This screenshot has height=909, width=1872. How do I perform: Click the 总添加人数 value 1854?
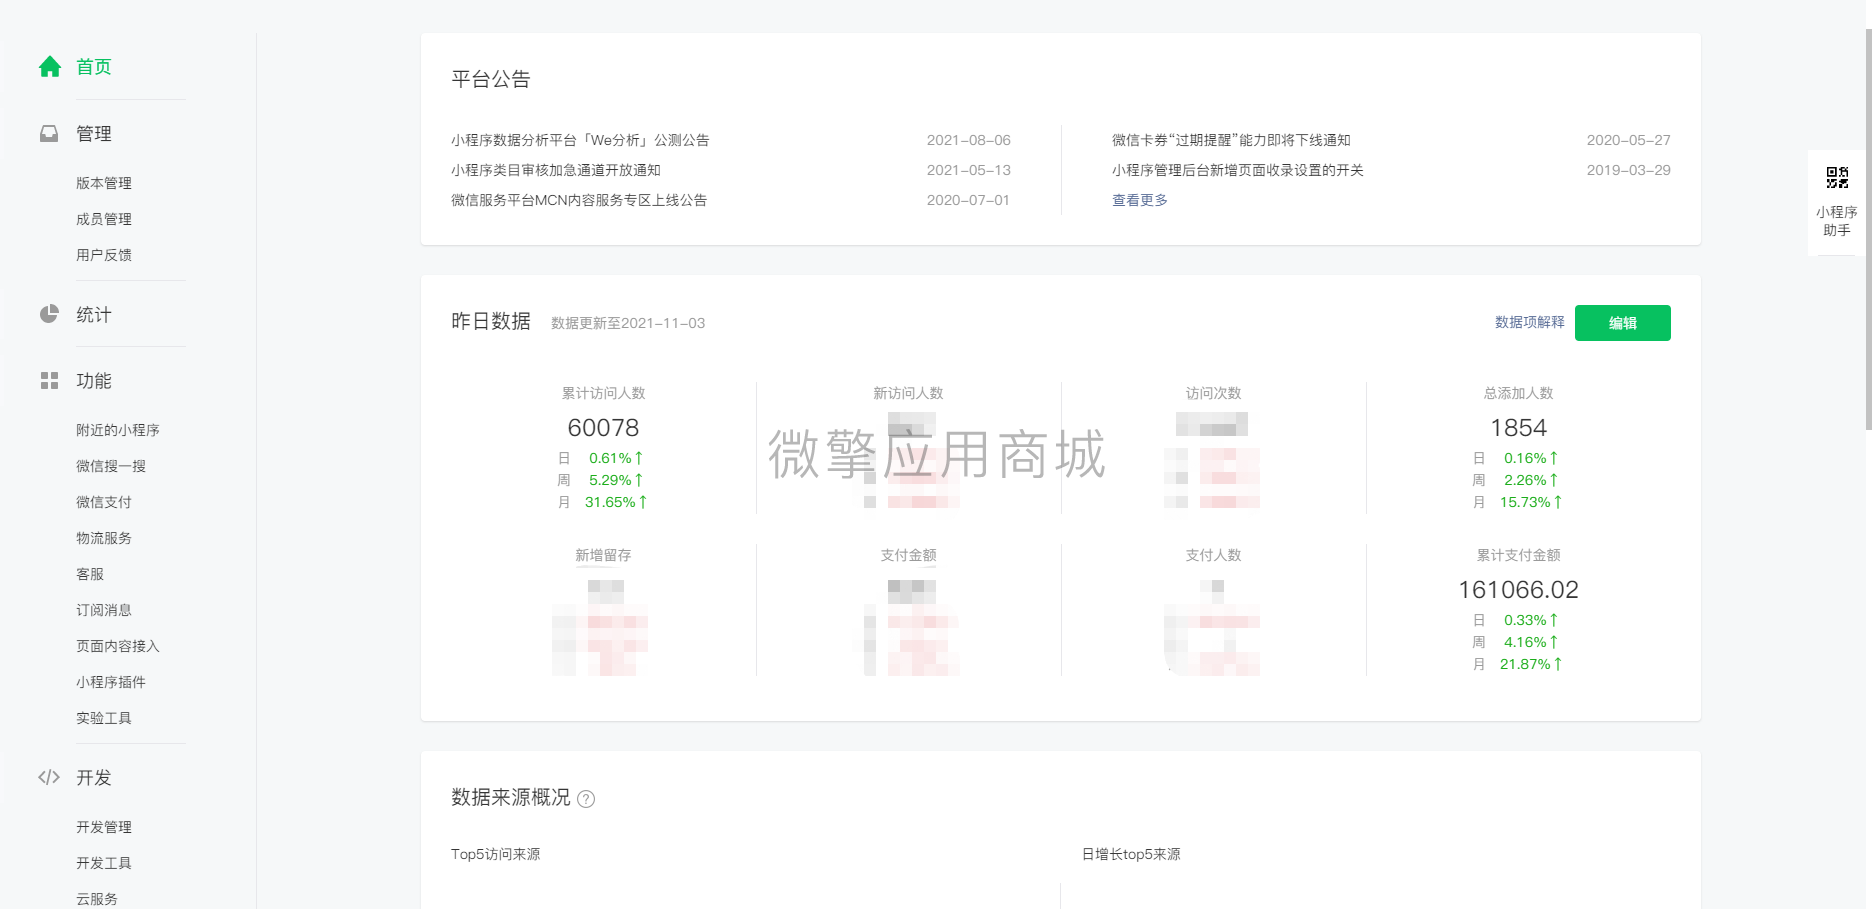point(1518,428)
